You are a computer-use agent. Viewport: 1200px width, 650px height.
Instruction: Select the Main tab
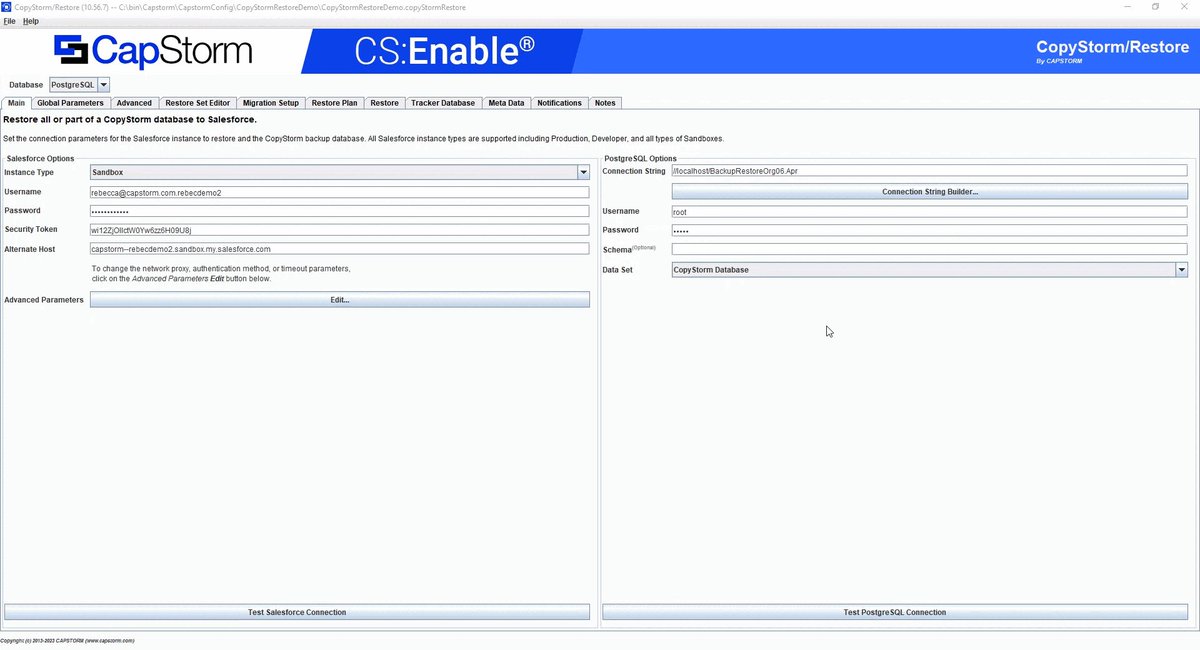click(16, 103)
